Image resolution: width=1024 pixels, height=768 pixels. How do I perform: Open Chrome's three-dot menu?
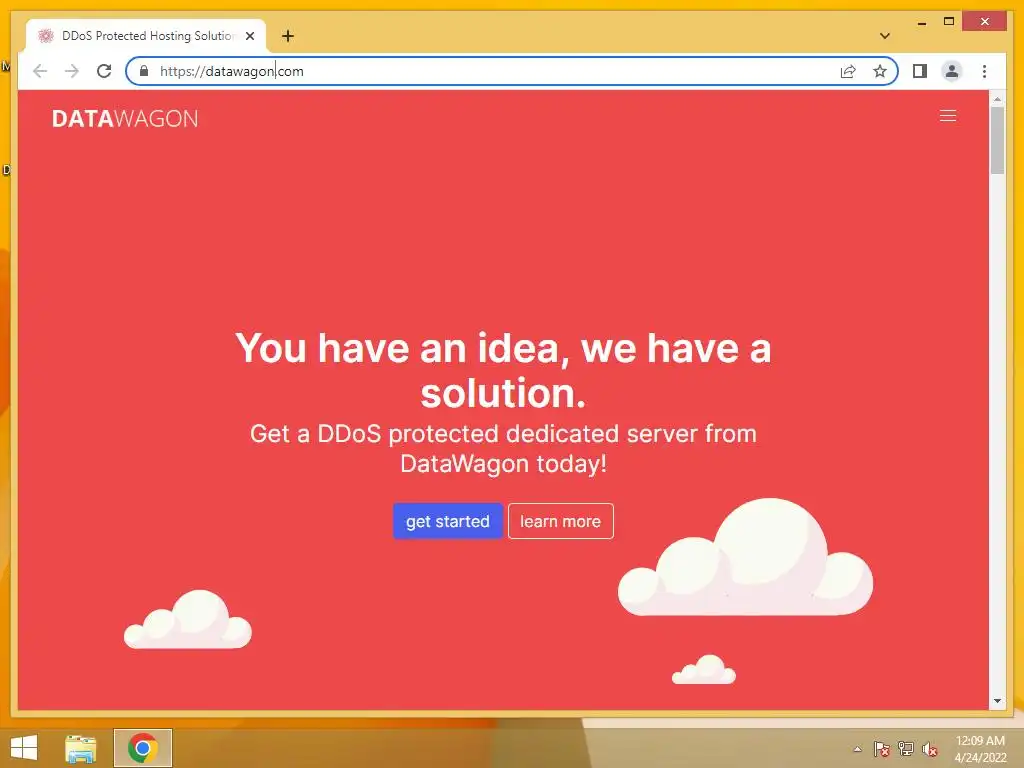[984, 71]
